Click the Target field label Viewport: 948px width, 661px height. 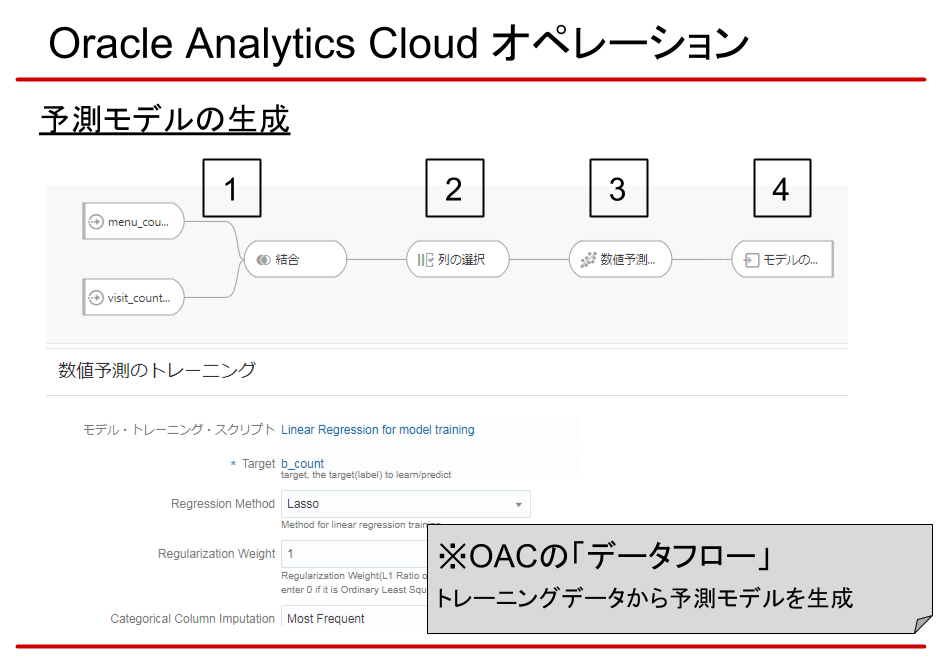pyautogui.click(x=258, y=463)
